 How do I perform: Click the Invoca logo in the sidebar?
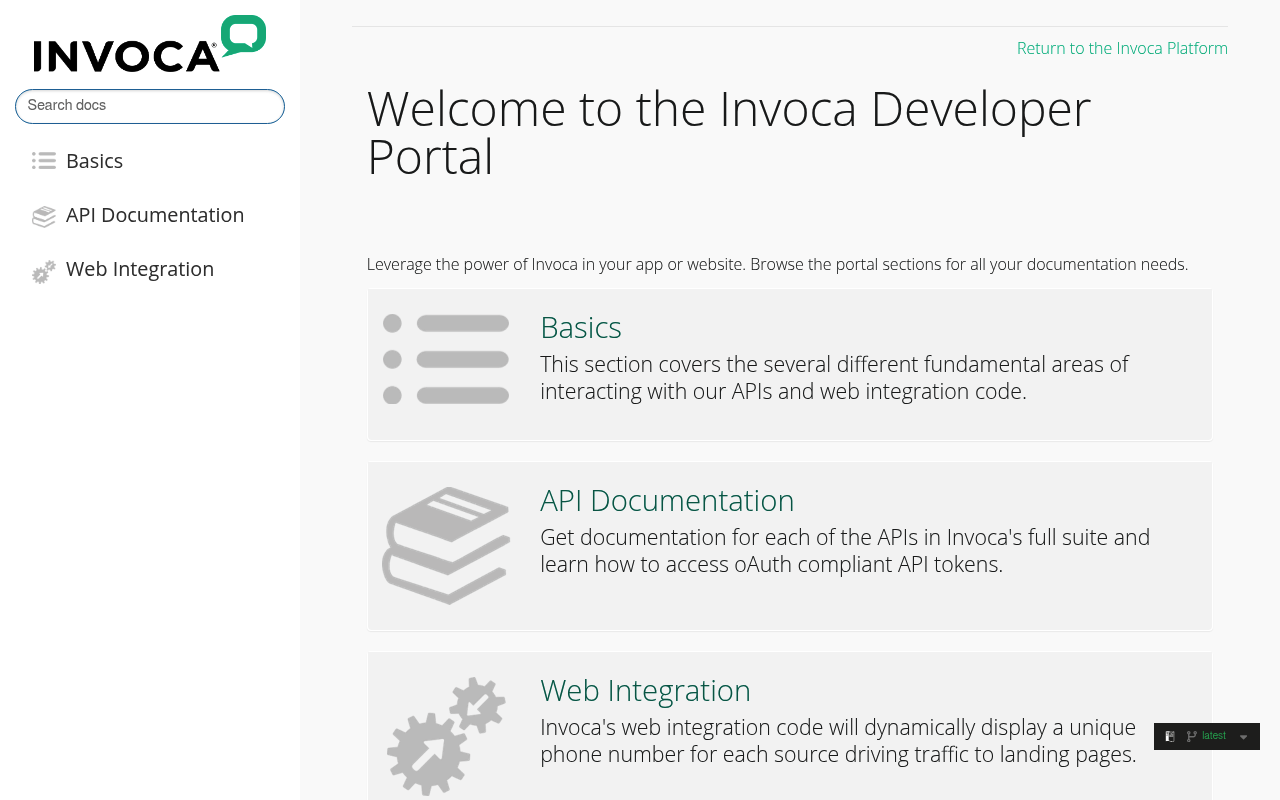(x=150, y=44)
